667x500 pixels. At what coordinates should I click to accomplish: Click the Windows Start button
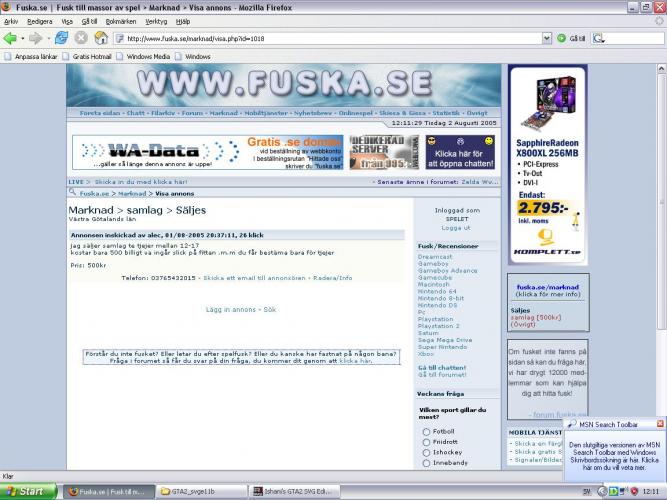coord(29,491)
